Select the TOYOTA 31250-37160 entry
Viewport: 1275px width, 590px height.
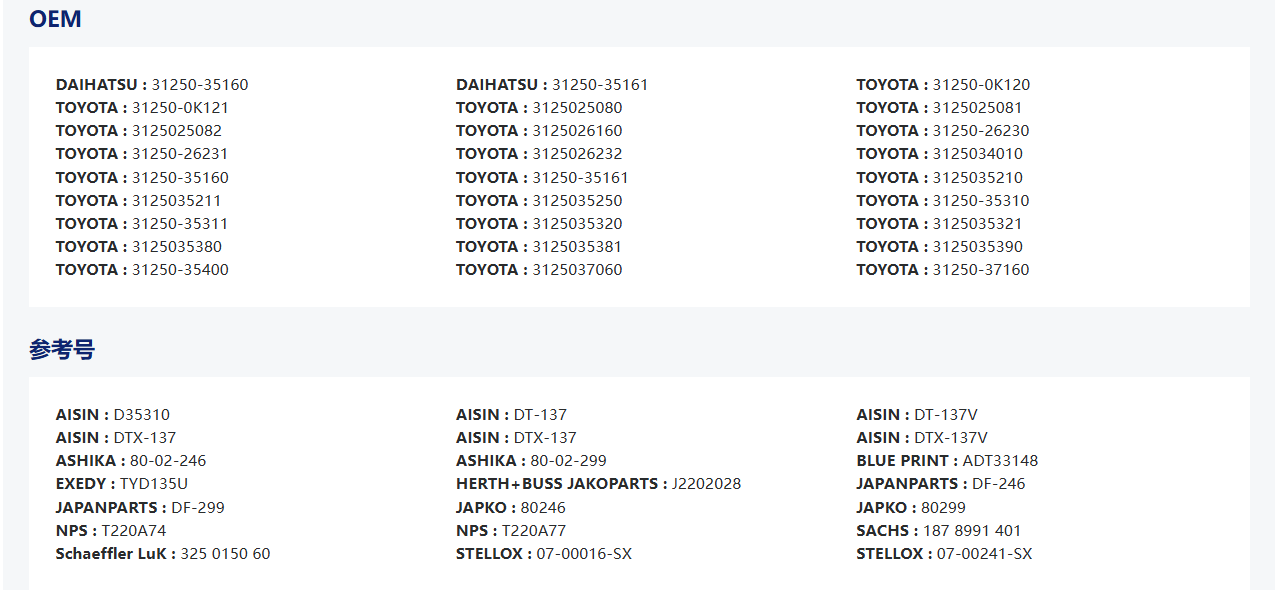942,270
